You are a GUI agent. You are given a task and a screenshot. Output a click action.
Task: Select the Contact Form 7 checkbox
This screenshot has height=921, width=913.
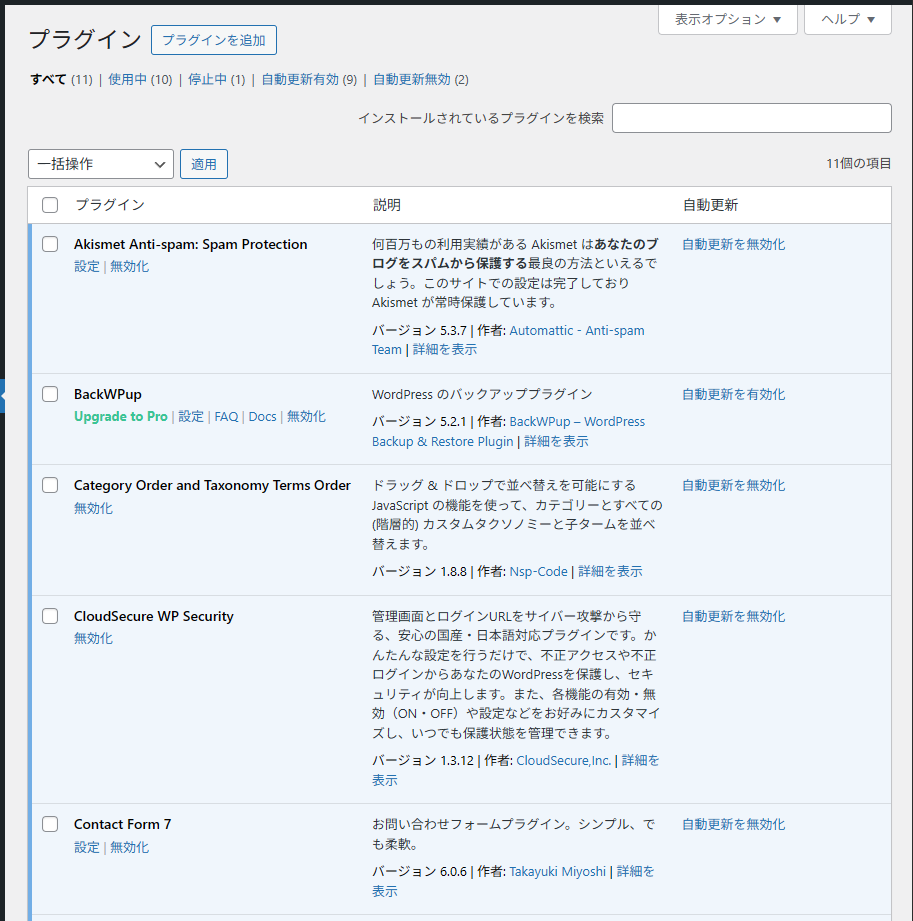coord(50,824)
